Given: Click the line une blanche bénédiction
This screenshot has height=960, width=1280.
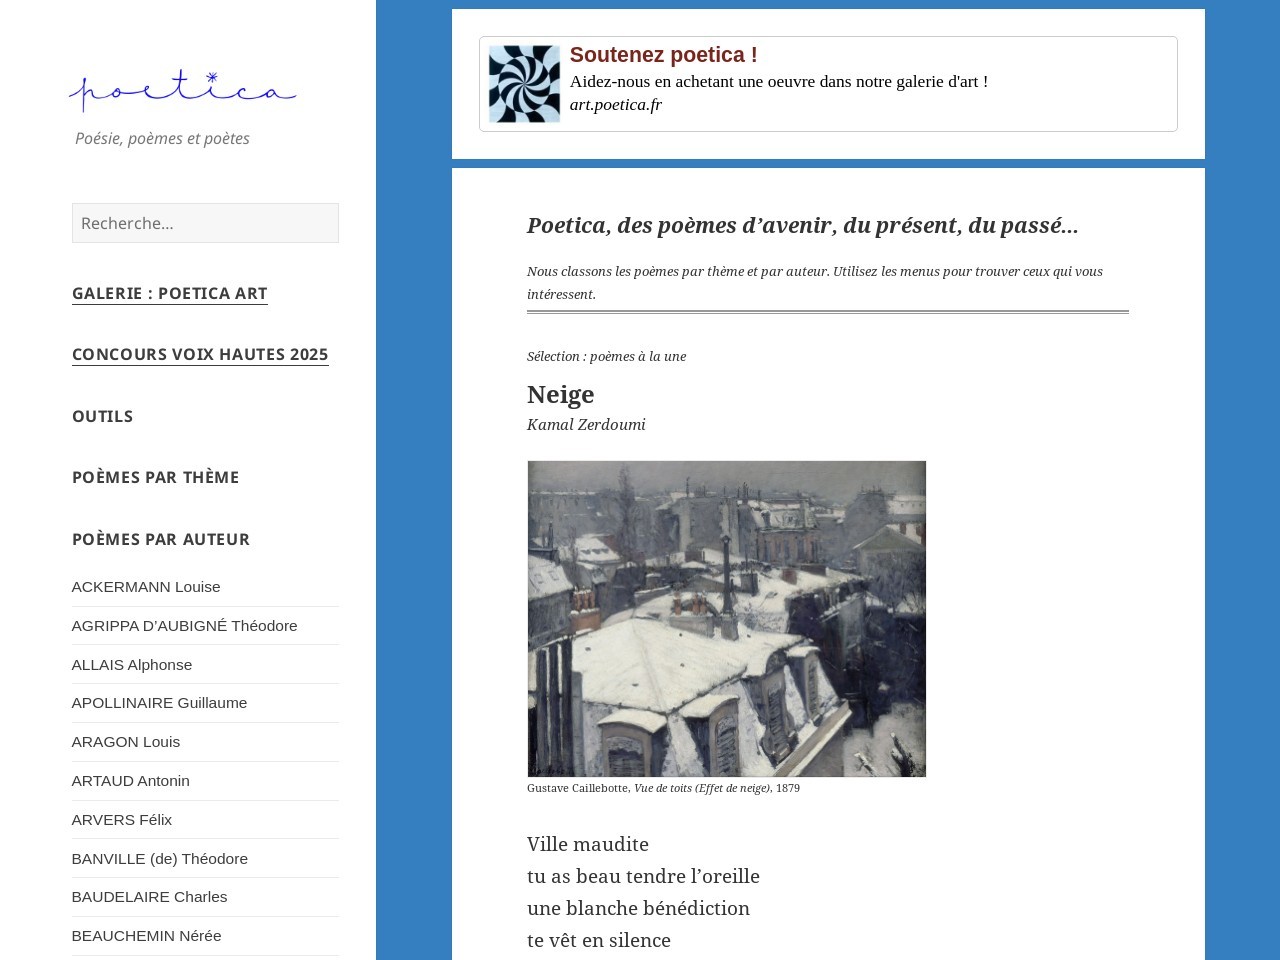Looking at the screenshot, I should pyautogui.click(x=638, y=908).
